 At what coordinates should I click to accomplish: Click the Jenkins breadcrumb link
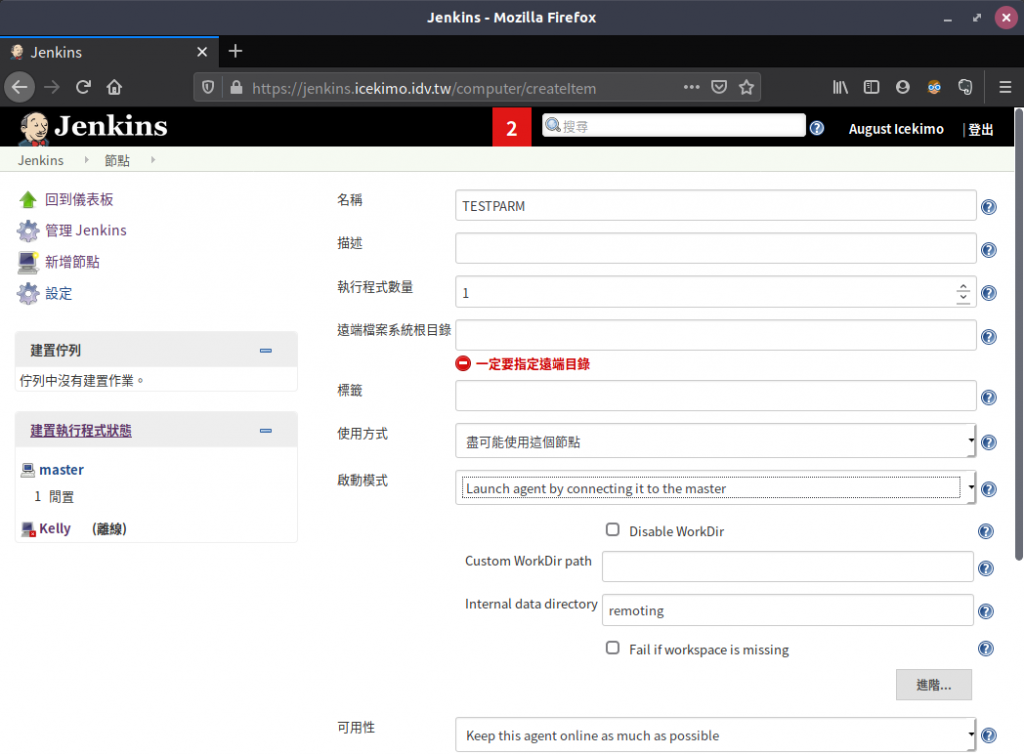(x=40, y=161)
